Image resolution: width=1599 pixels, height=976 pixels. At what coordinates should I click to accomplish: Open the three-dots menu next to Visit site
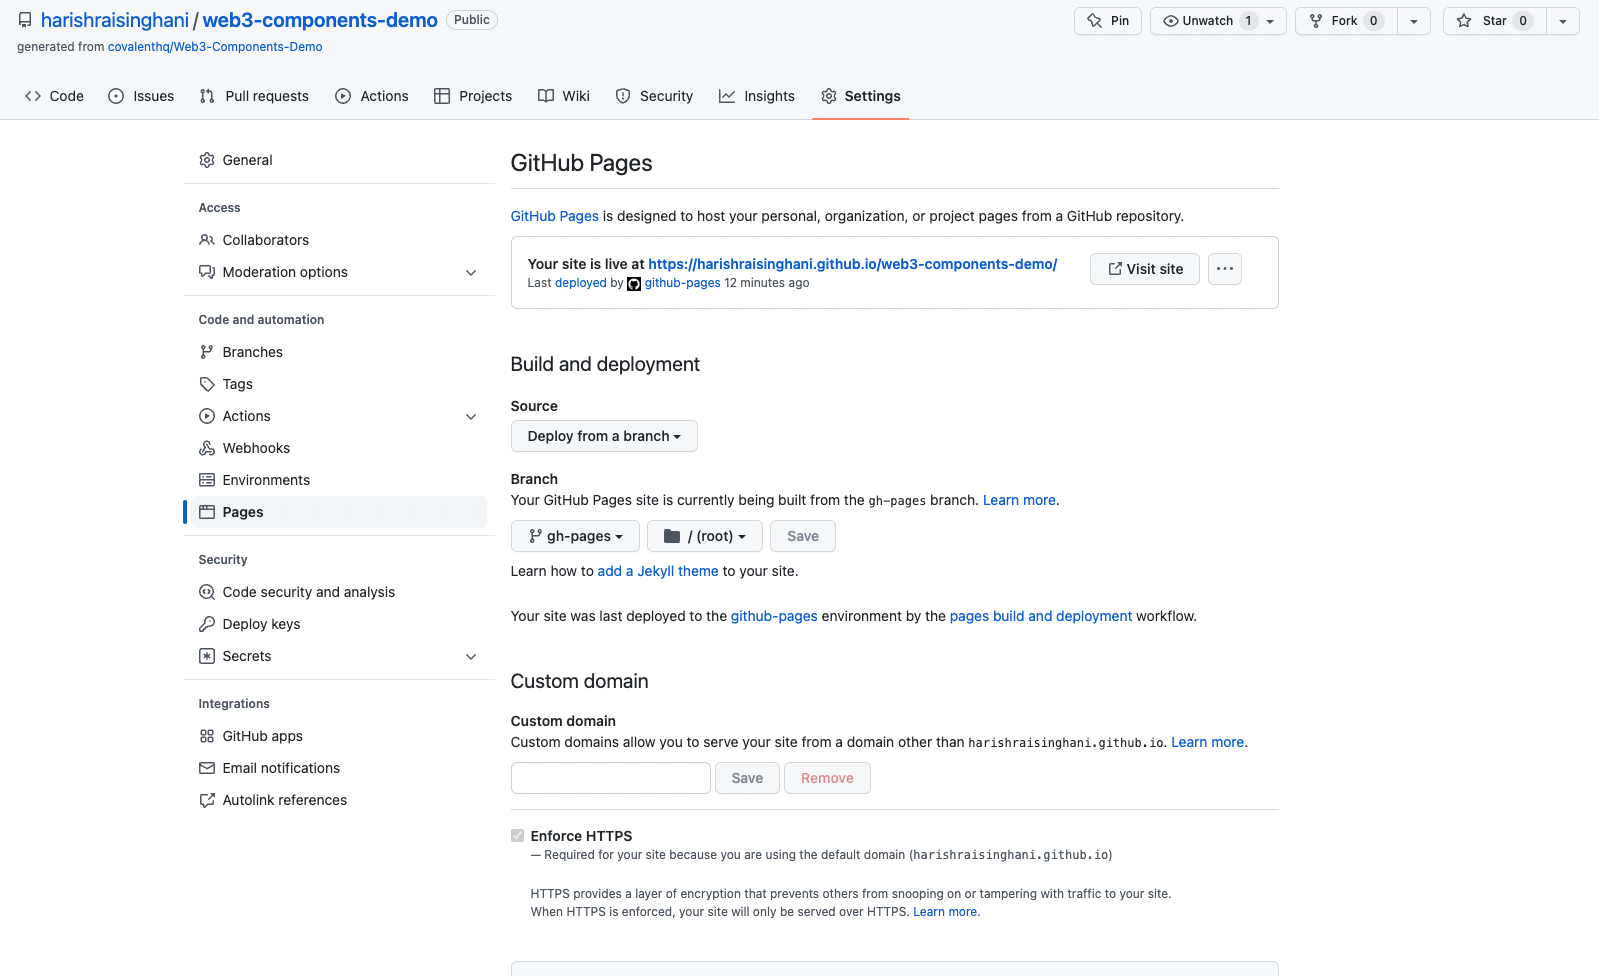[1225, 269]
